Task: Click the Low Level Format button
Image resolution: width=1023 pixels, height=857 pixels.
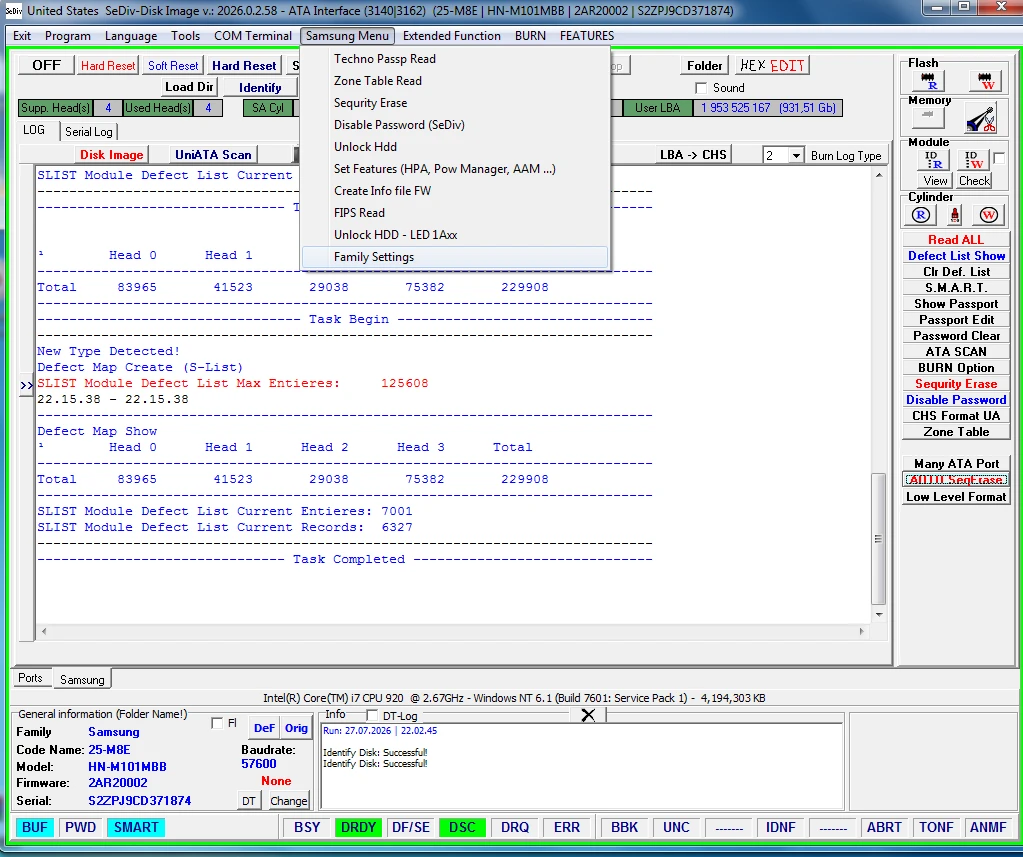Action: (956, 496)
